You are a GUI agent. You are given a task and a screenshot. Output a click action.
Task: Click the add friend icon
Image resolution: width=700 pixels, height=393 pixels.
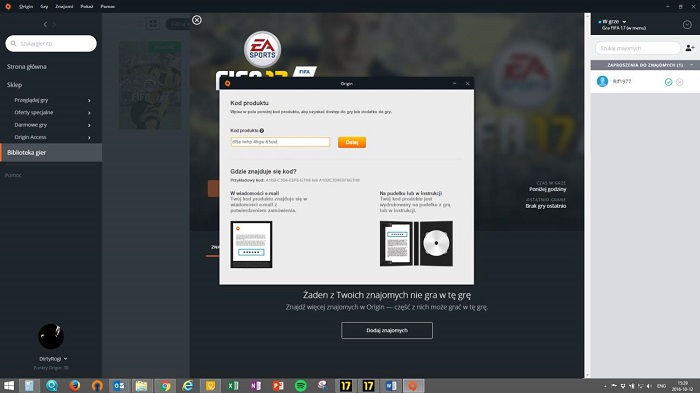point(690,48)
